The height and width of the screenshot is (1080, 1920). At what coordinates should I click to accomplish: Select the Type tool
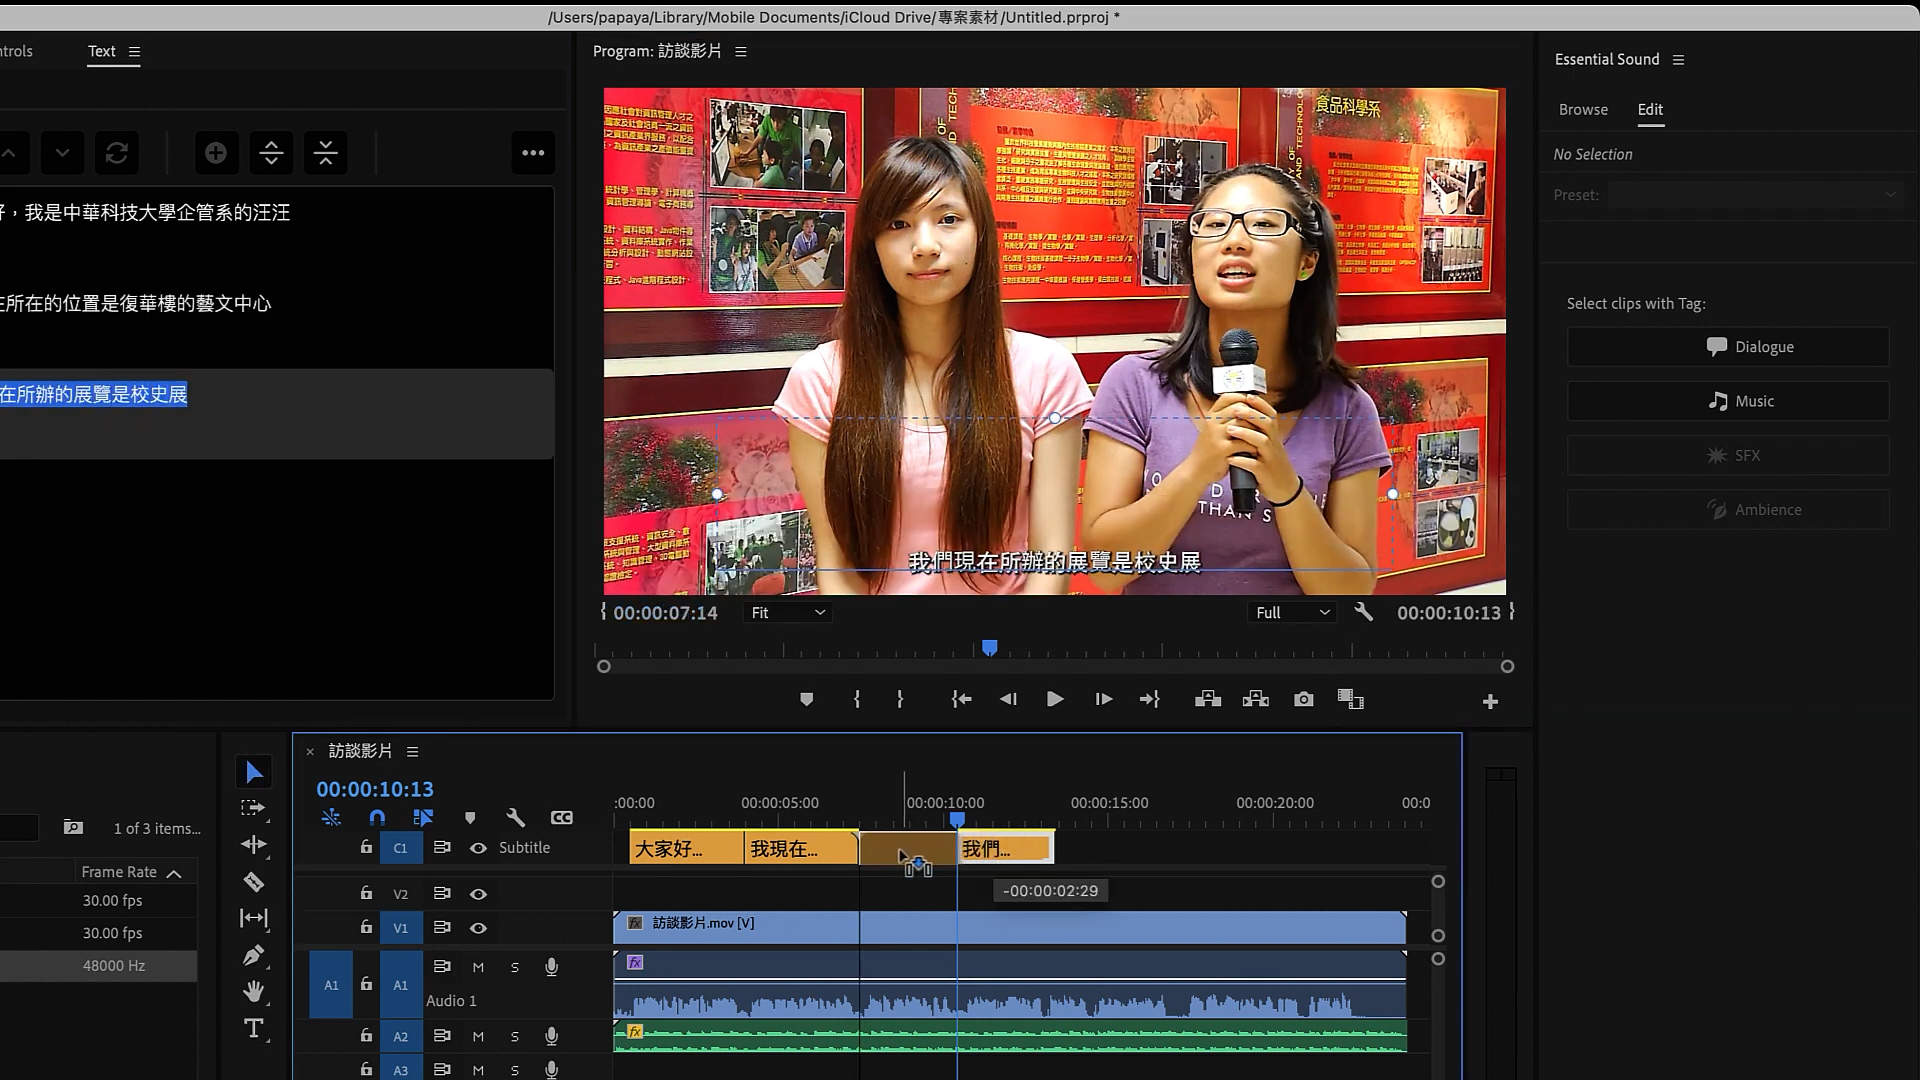point(253,1028)
